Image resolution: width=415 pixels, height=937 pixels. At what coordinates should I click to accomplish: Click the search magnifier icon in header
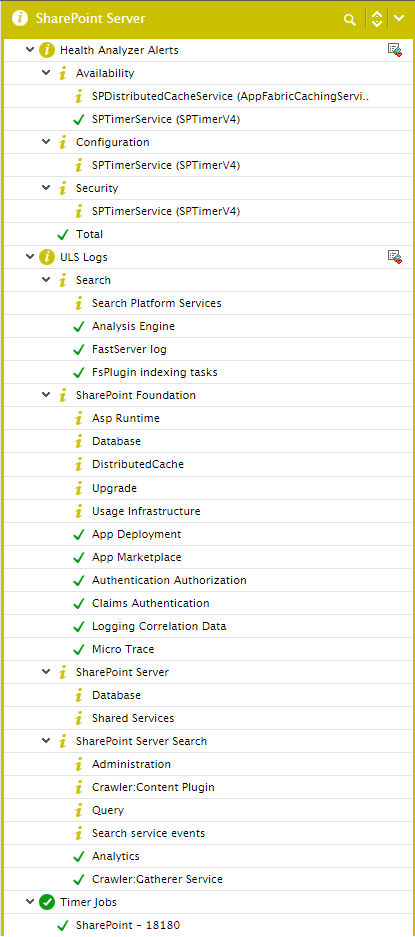(350, 20)
